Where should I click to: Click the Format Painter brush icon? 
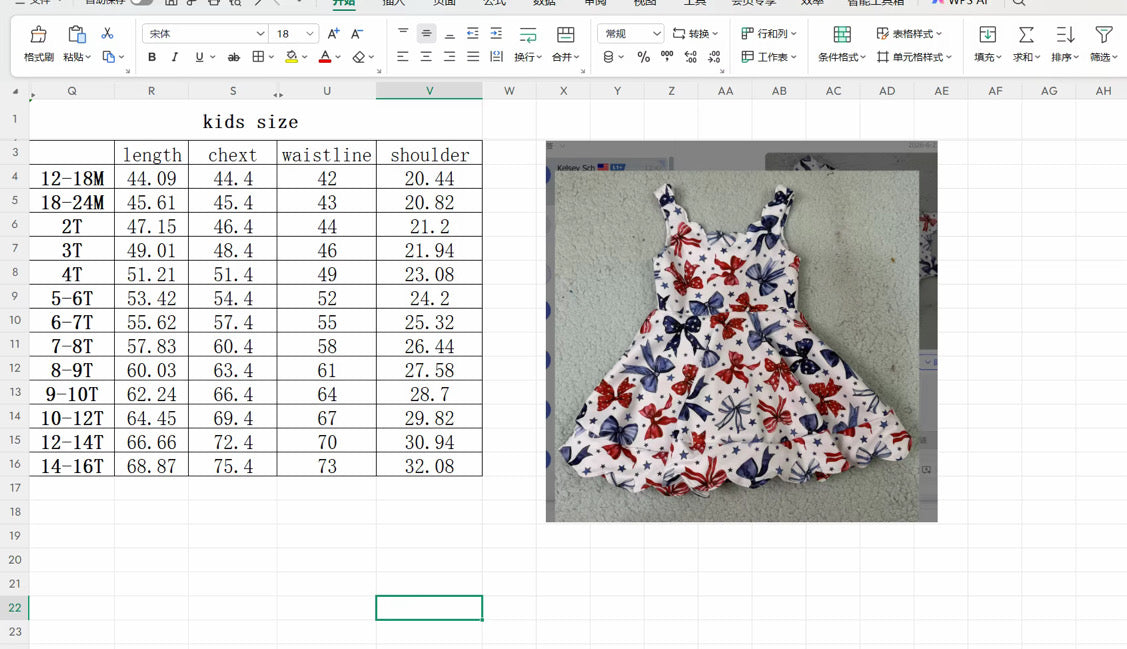point(38,34)
